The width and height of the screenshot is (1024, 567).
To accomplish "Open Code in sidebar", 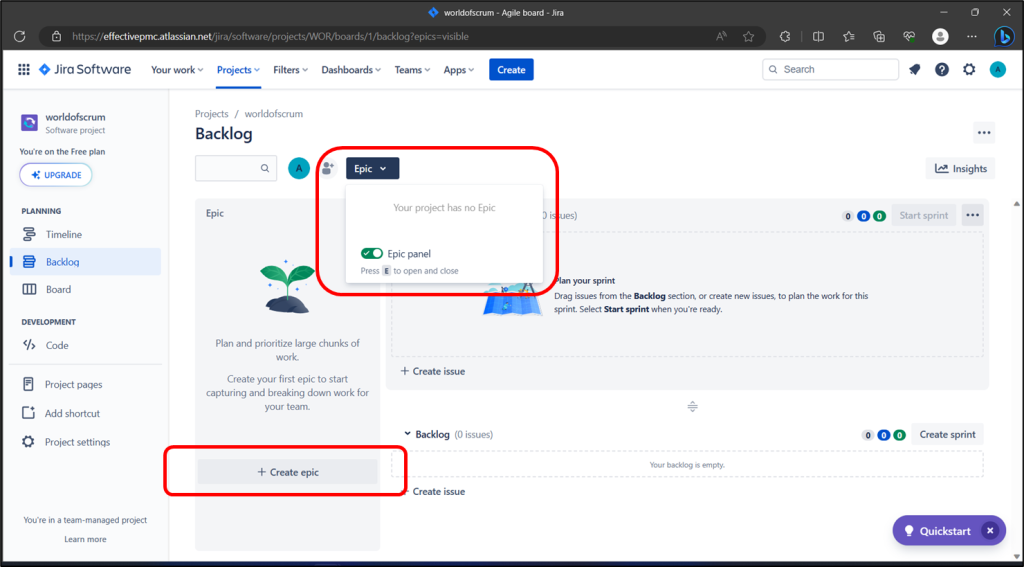I will (x=85, y=346).
